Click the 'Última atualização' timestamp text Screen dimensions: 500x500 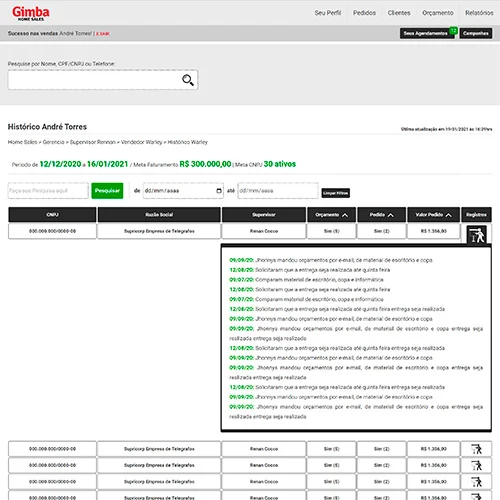click(x=446, y=129)
